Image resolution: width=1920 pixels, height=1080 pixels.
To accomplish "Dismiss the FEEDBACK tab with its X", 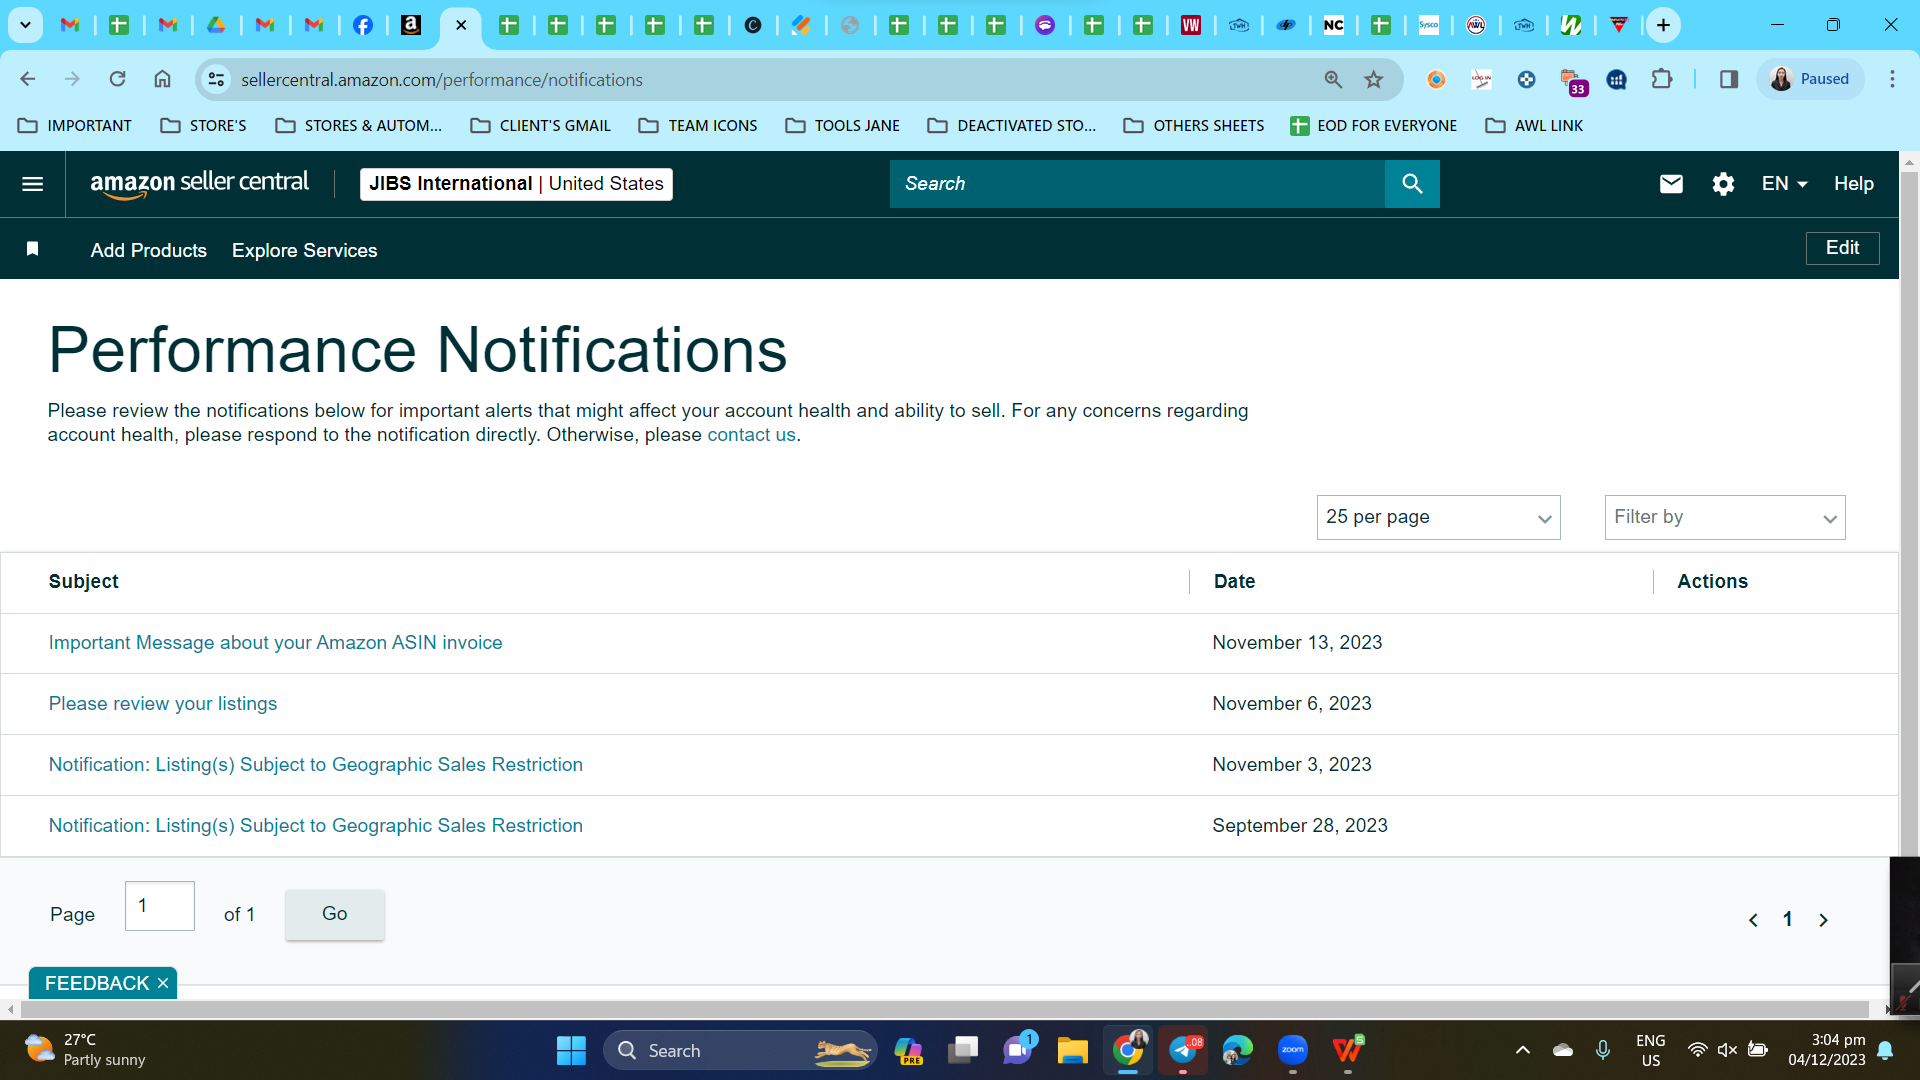I will tap(163, 983).
